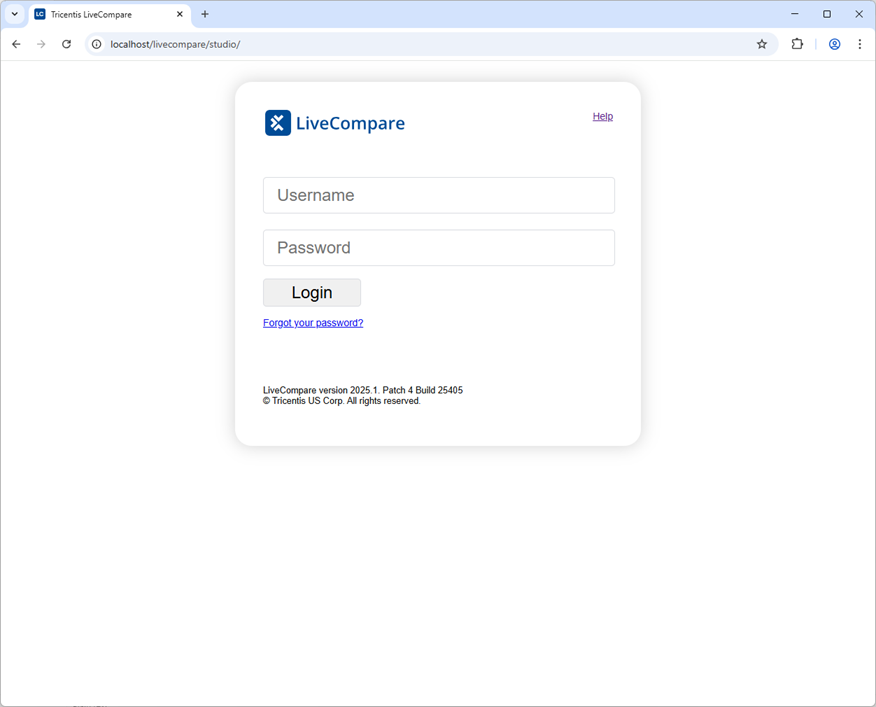
Task: Click the browser profile account icon
Action: pyautogui.click(x=834, y=44)
